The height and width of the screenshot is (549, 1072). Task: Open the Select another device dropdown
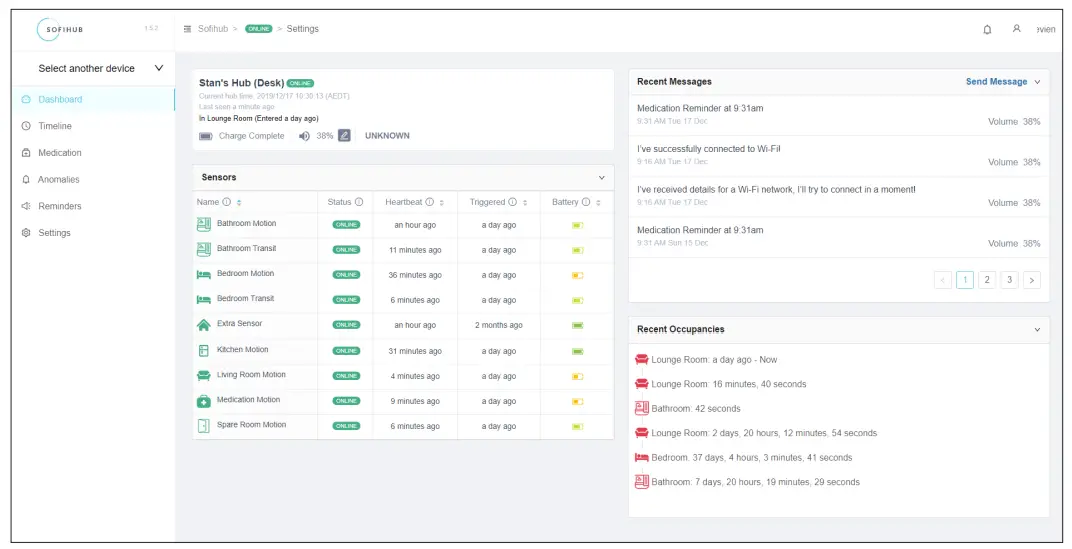[x=100, y=68]
